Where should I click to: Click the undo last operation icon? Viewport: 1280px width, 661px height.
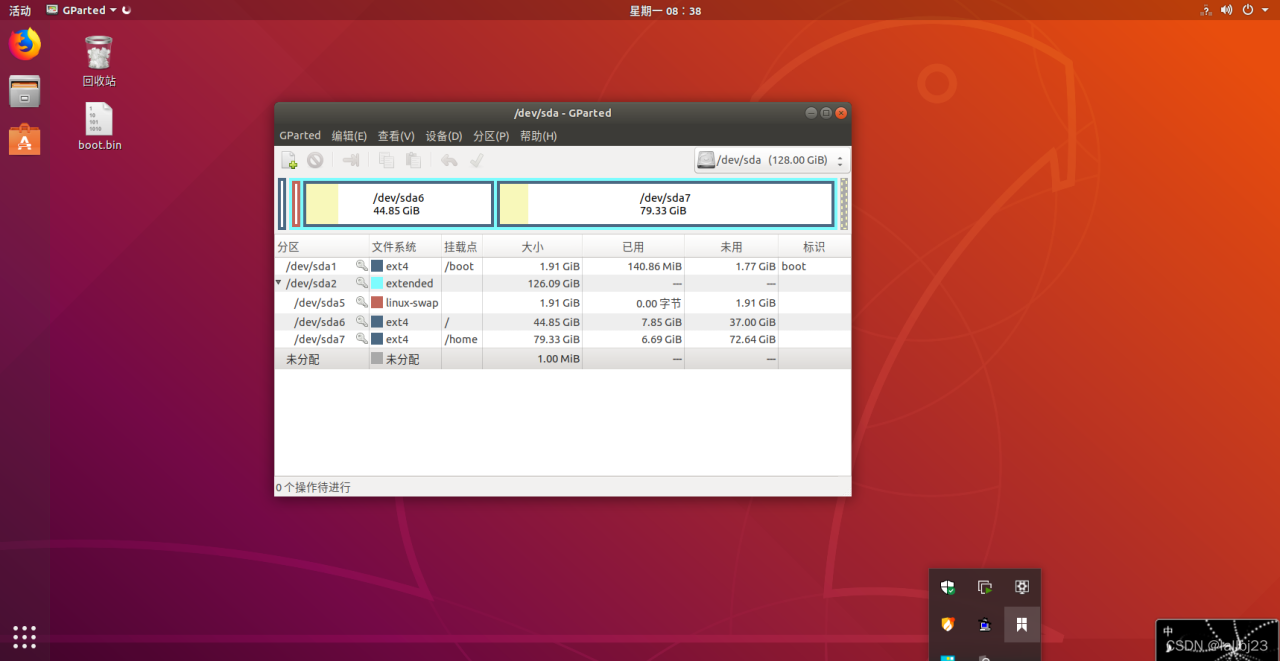449,160
